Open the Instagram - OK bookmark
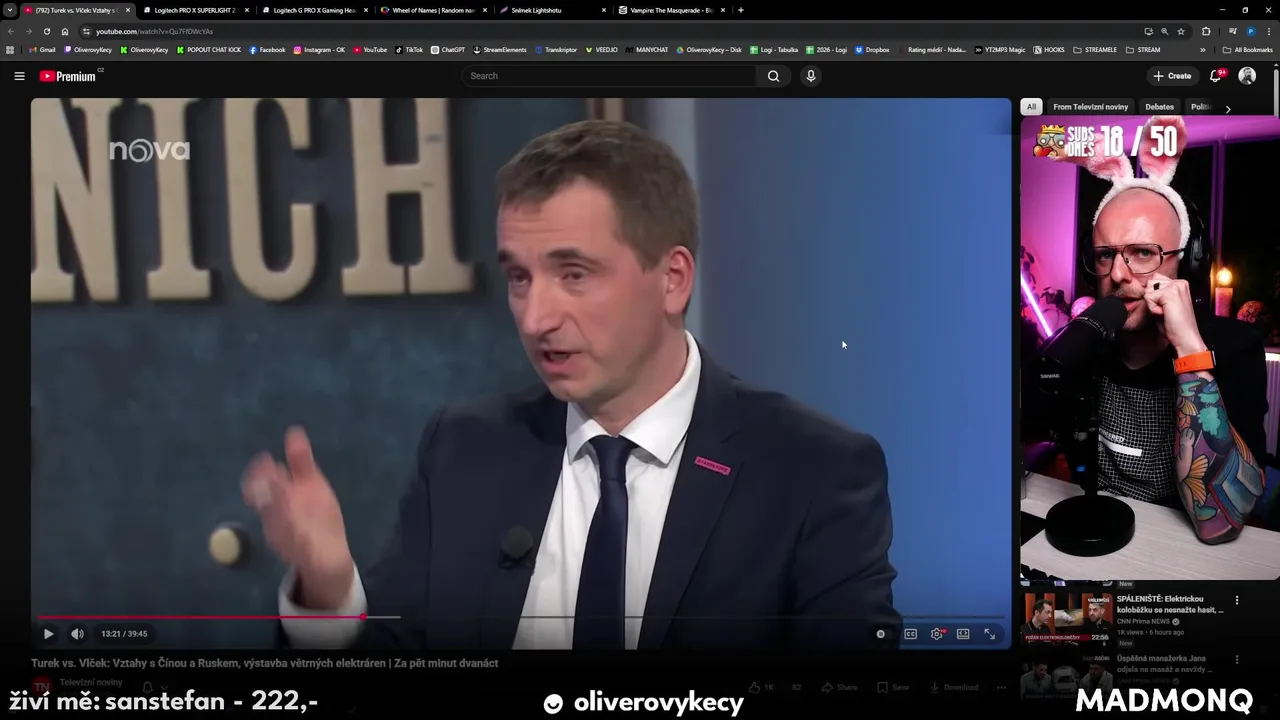Viewport: 1280px width, 720px height. [x=319, y=49]
